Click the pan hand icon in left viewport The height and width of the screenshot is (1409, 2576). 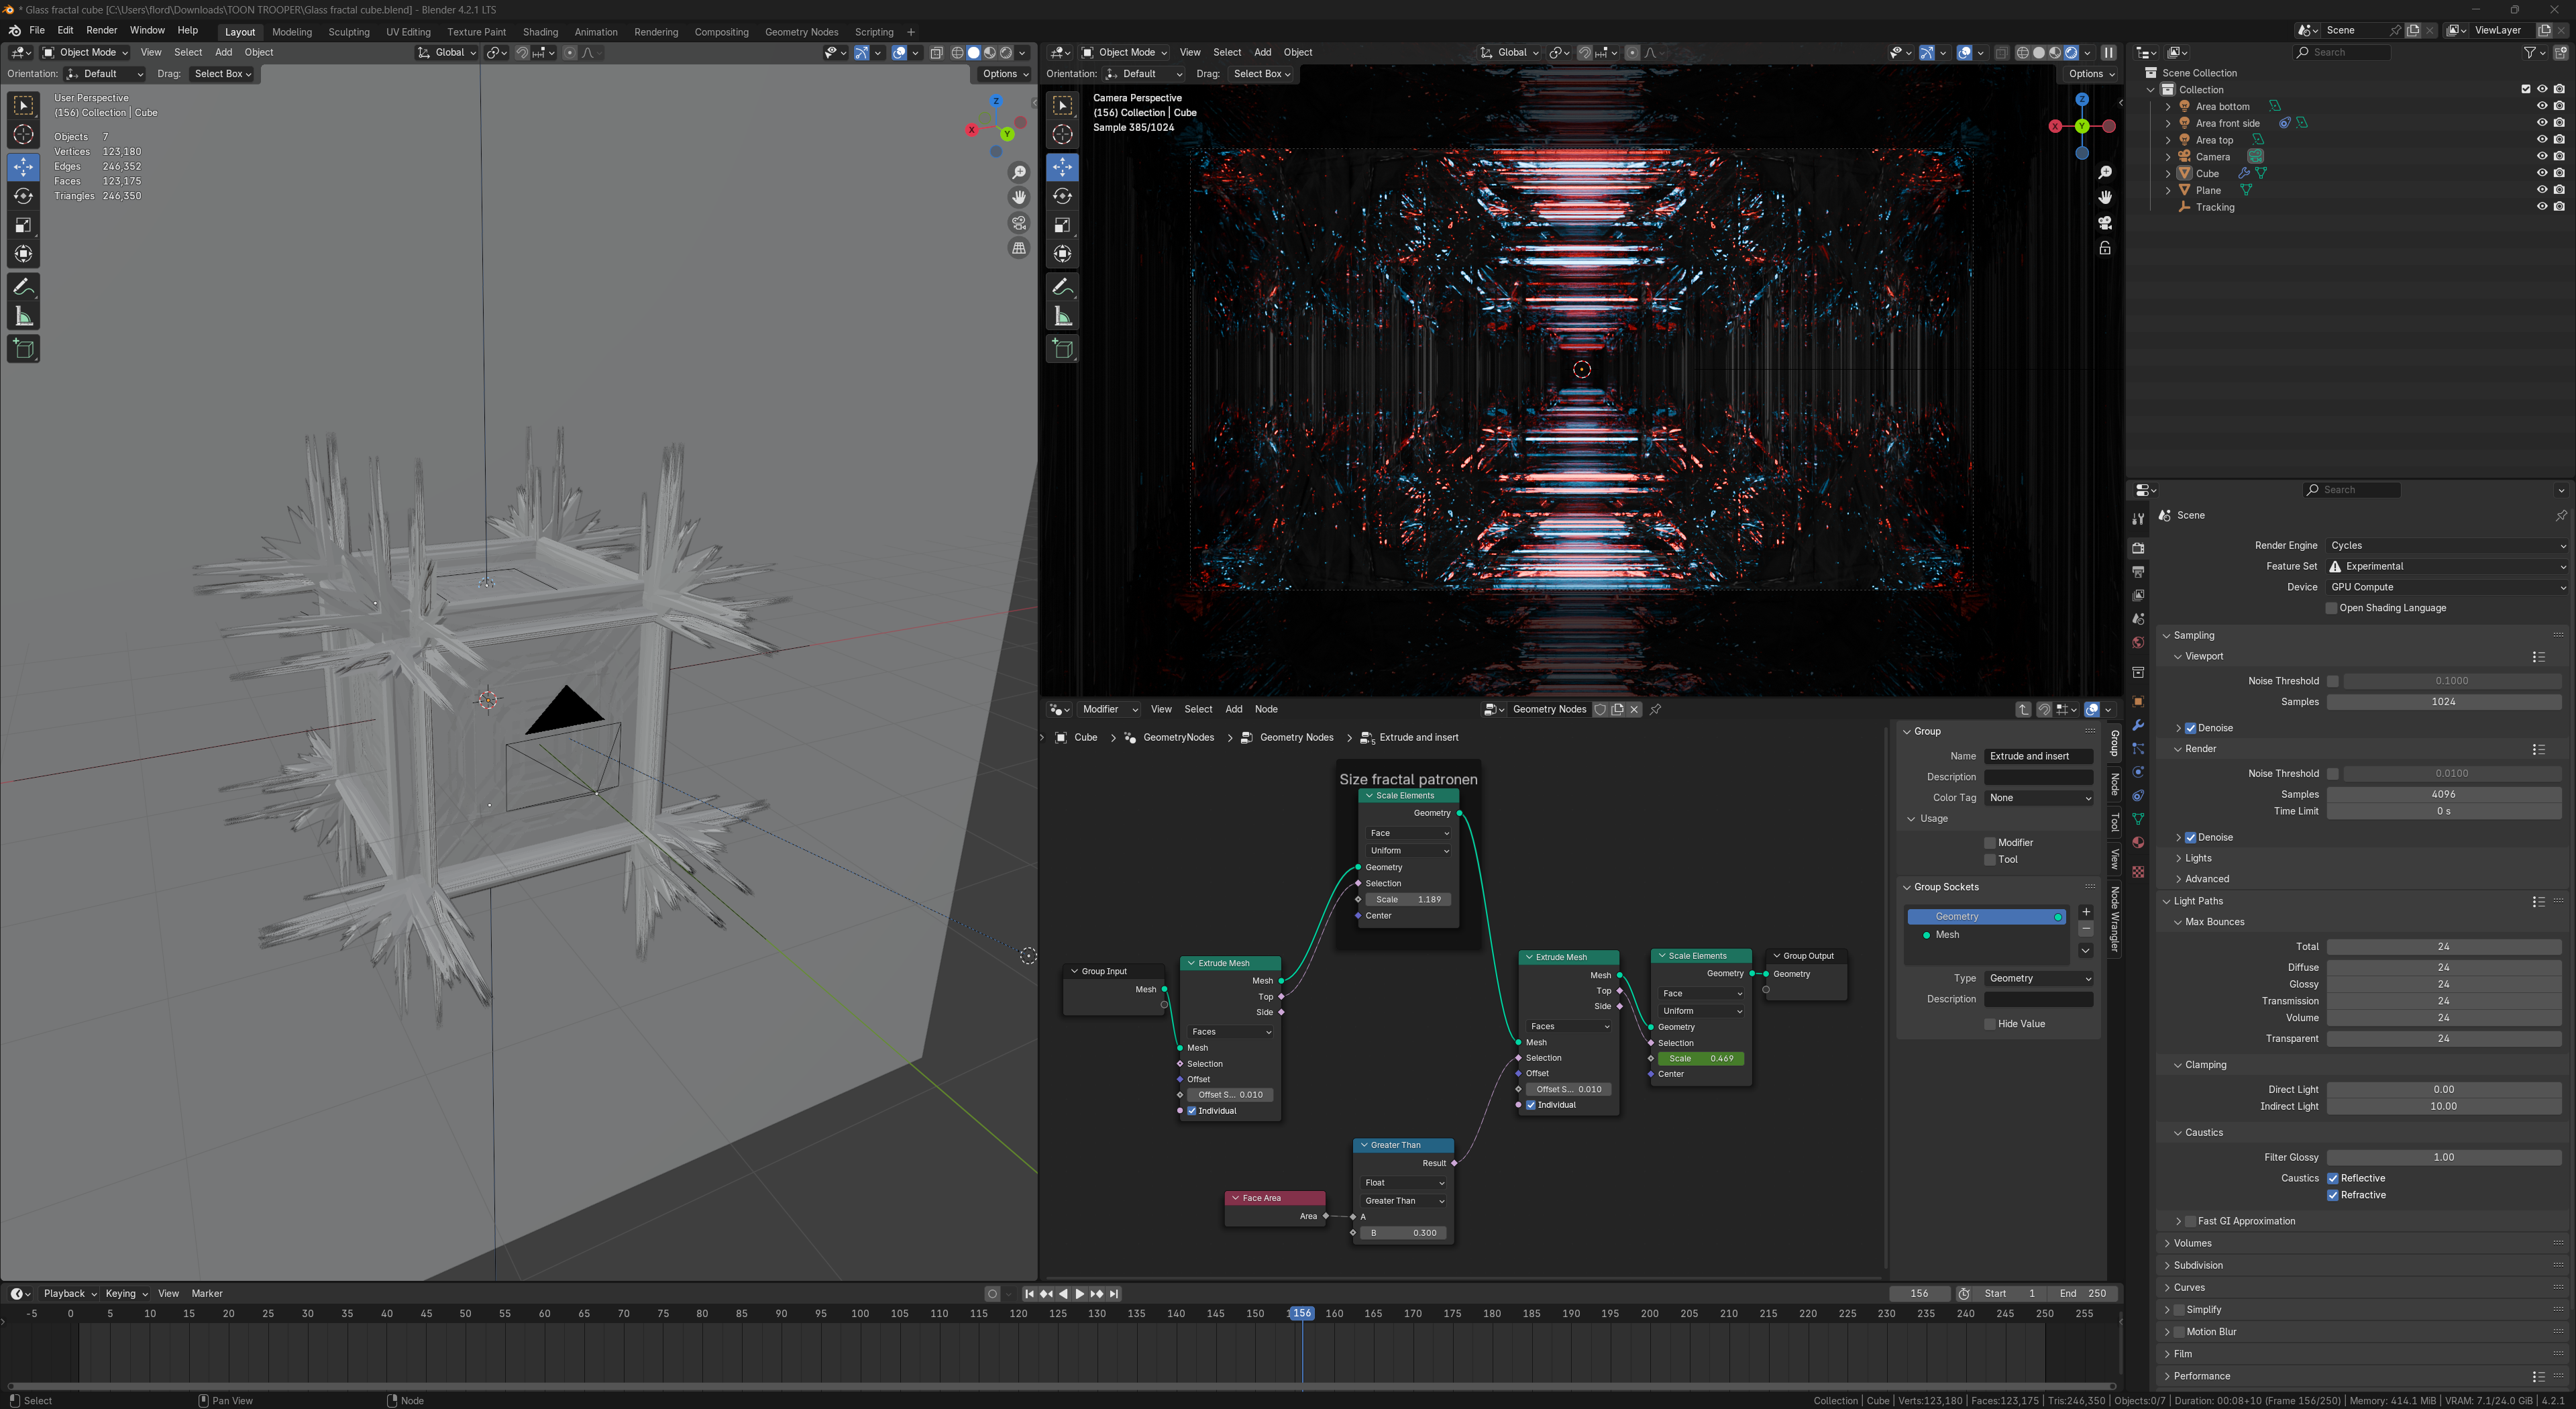[x=1019, y=198]
